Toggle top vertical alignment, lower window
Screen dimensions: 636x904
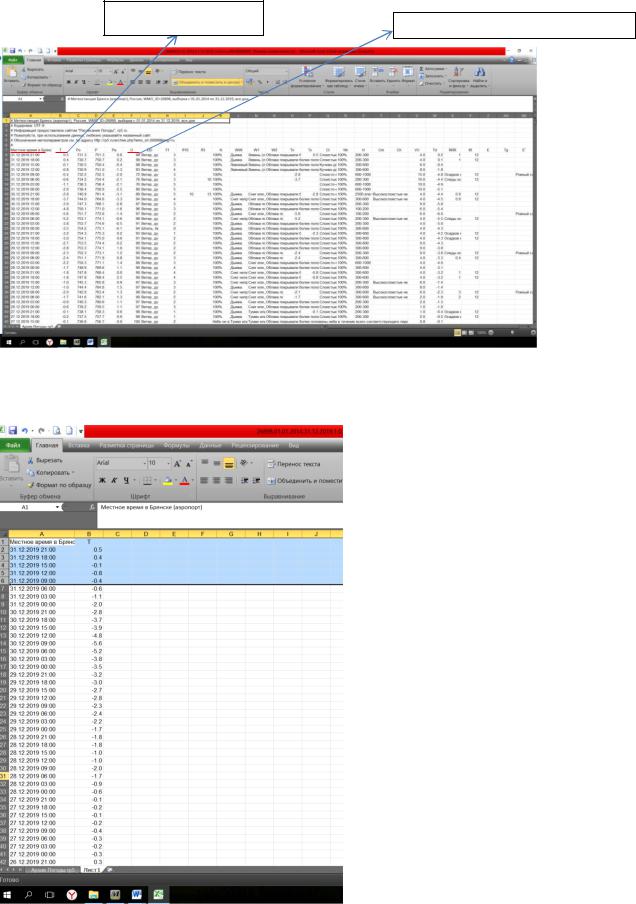coord(205,462)
